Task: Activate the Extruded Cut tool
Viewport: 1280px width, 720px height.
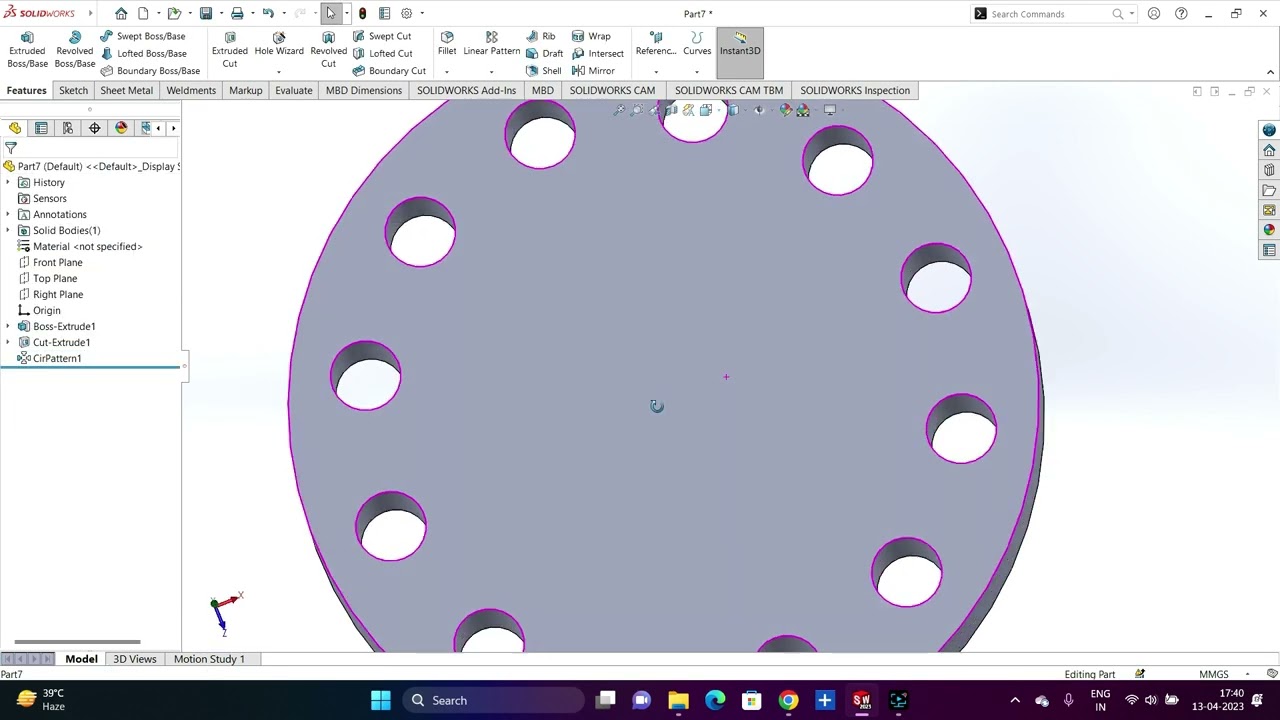Action: point(229,50)
